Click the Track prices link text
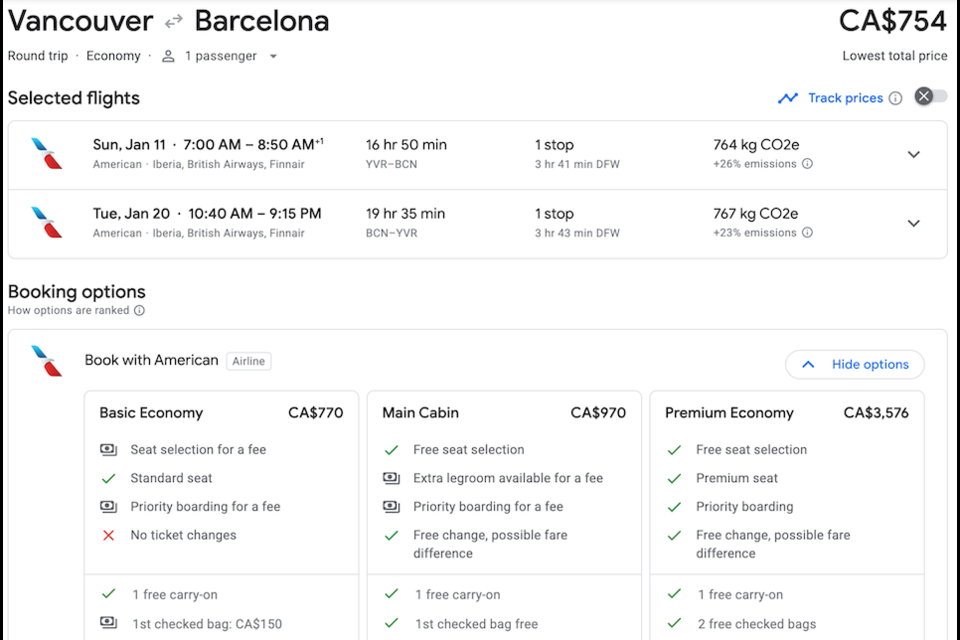 [x=845, y=98]
